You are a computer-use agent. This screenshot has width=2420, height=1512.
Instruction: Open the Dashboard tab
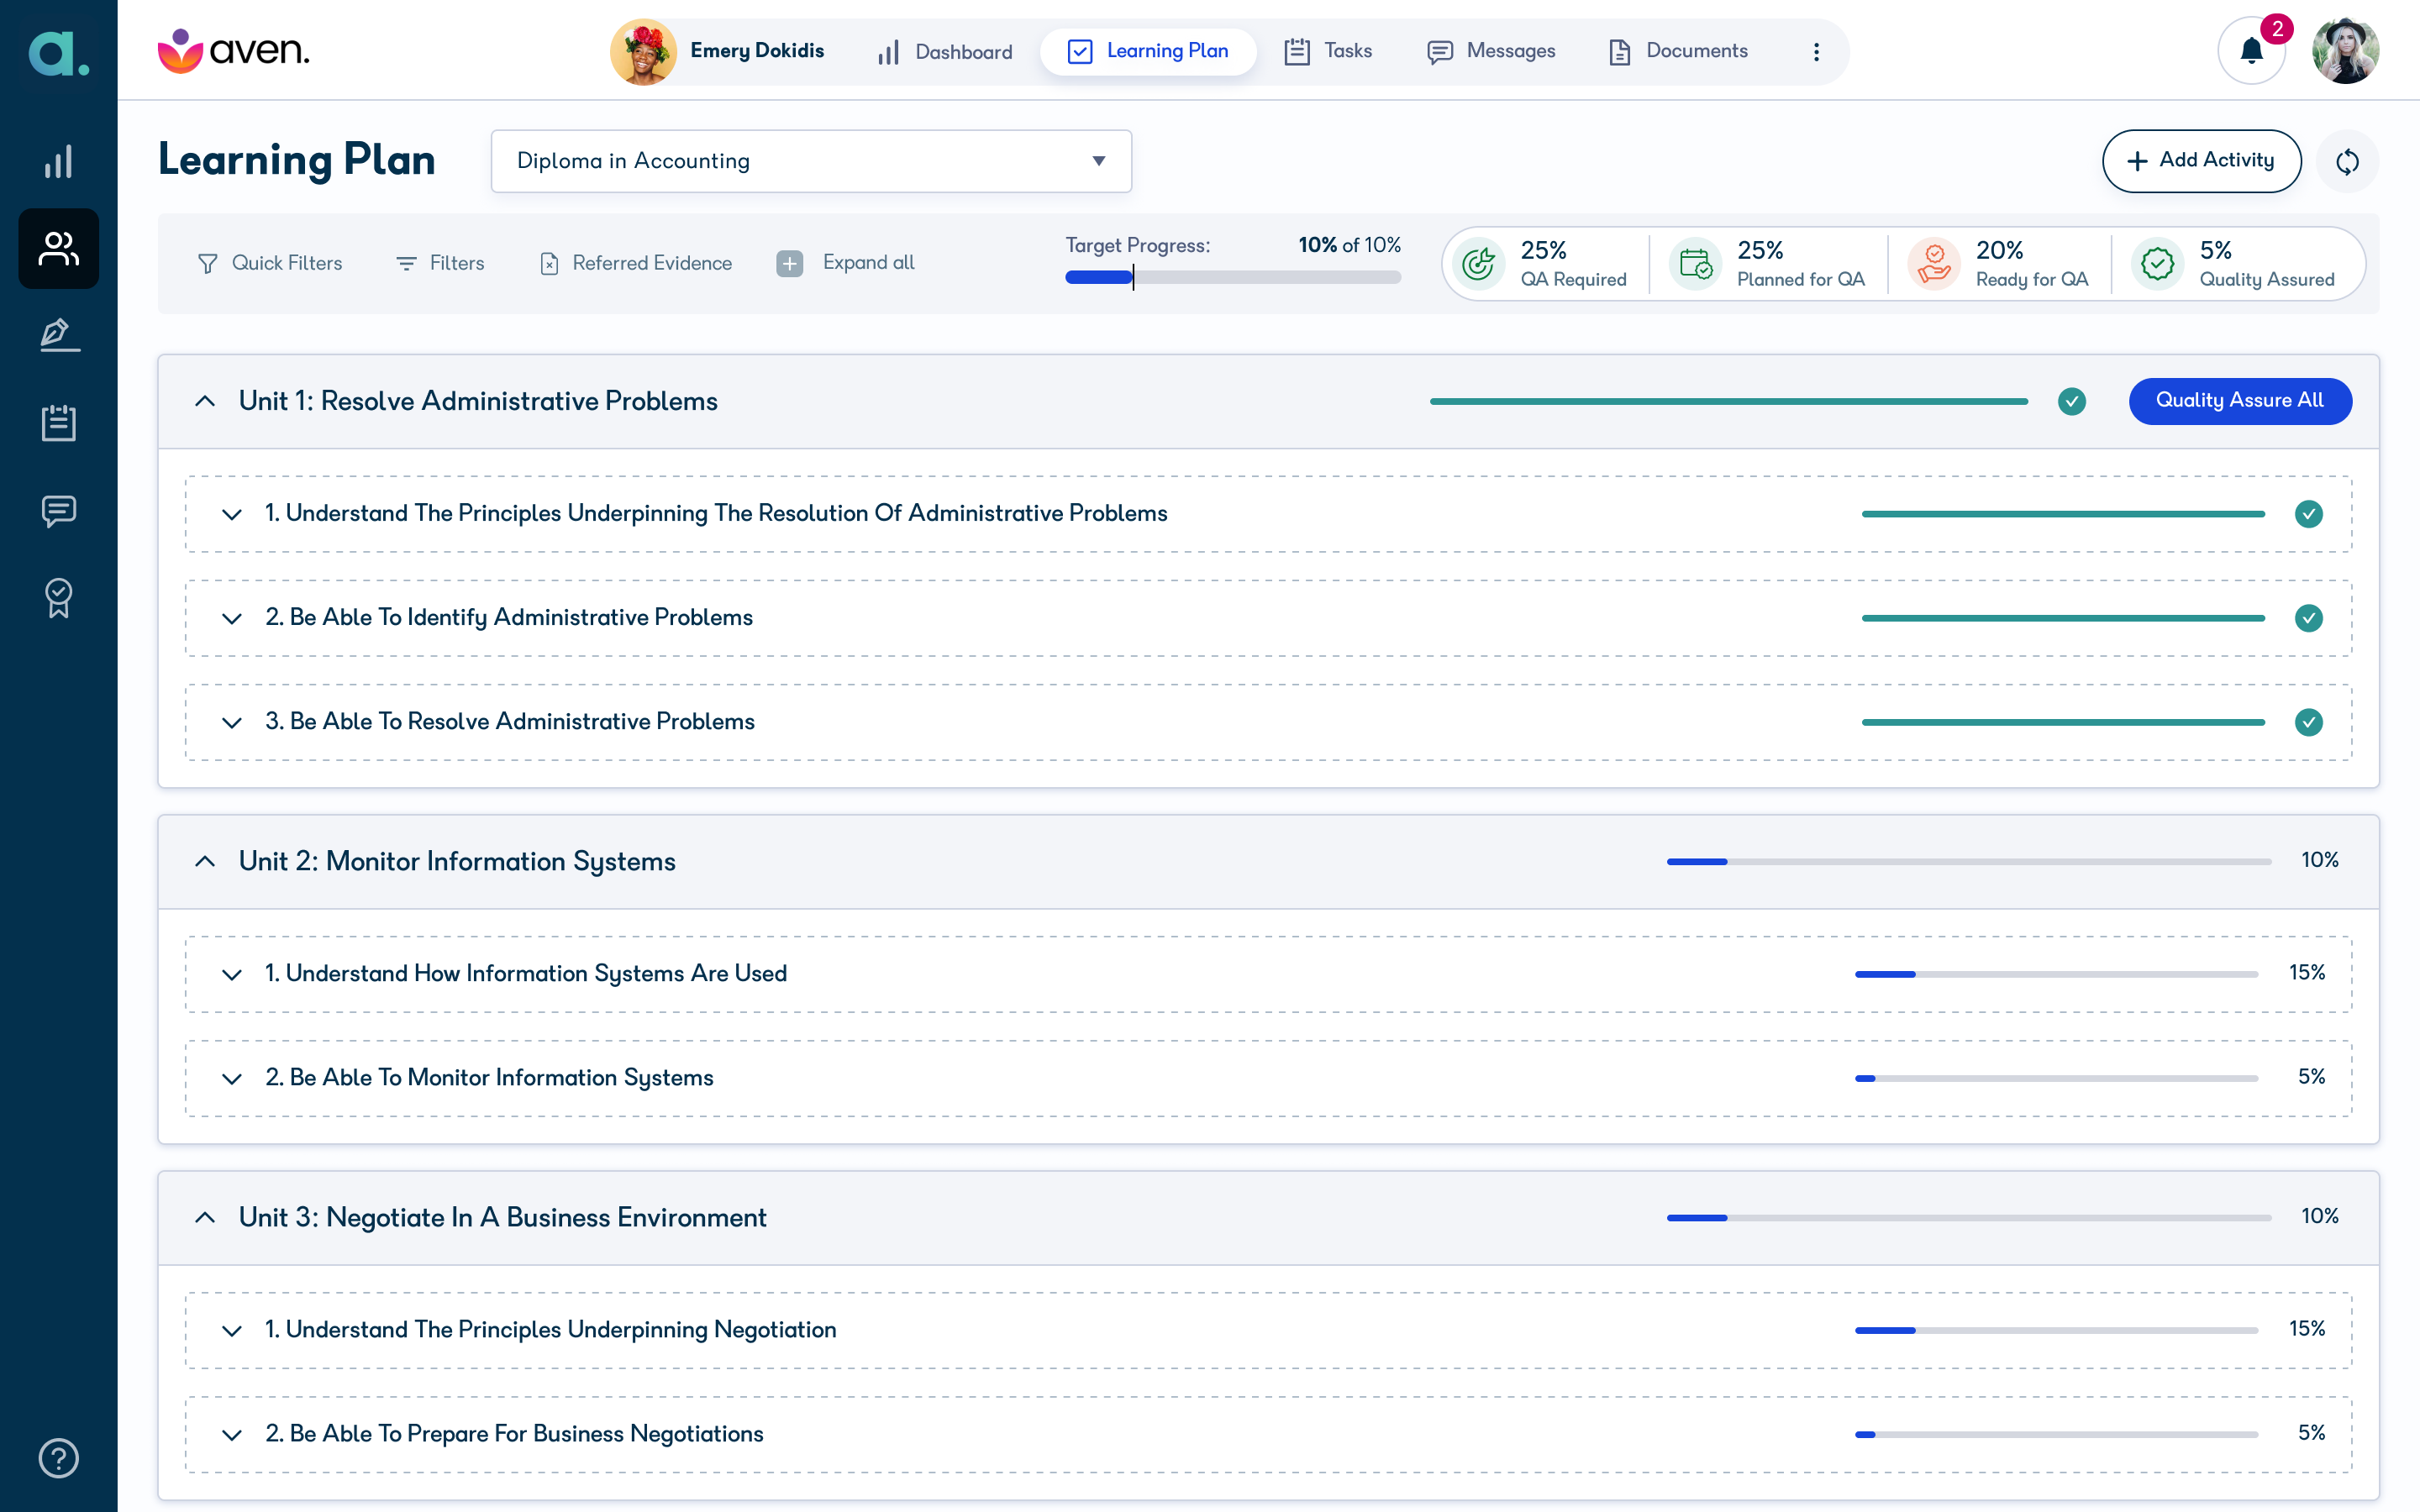[944, 51]
